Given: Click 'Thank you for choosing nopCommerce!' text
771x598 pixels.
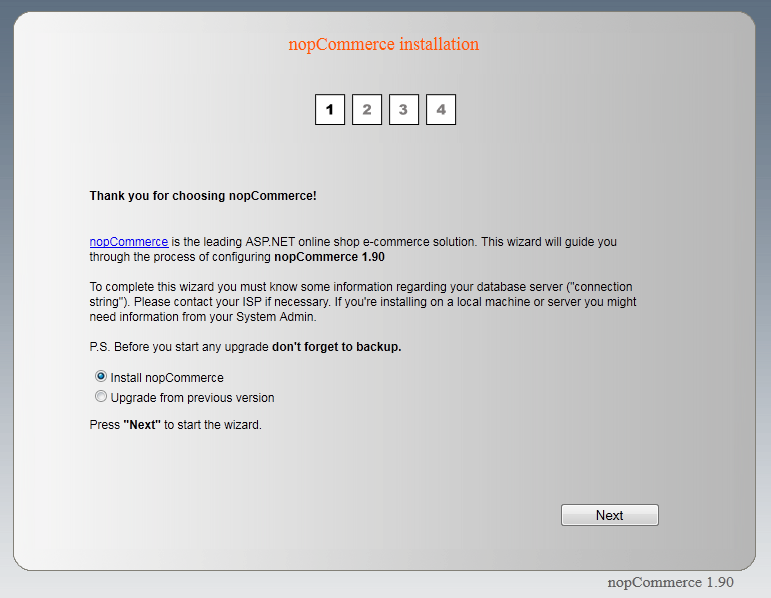Looking at the screenshot, I should tap(203, 196).
